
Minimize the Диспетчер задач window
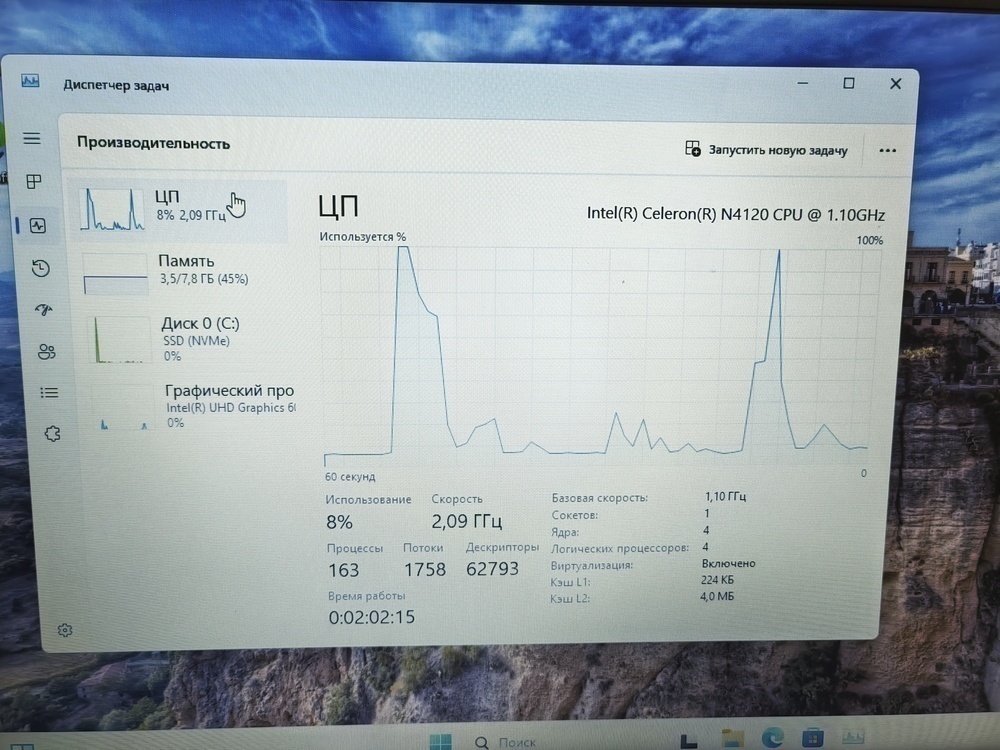[803, 83]
